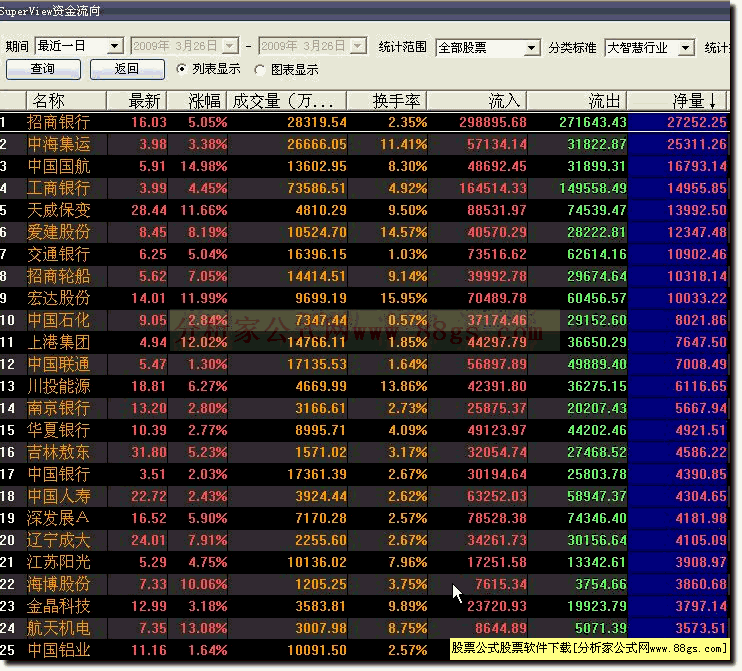Select the 中国联通 stock name
Viewport: 742px width, 671px height.
[x=59, y=364]
